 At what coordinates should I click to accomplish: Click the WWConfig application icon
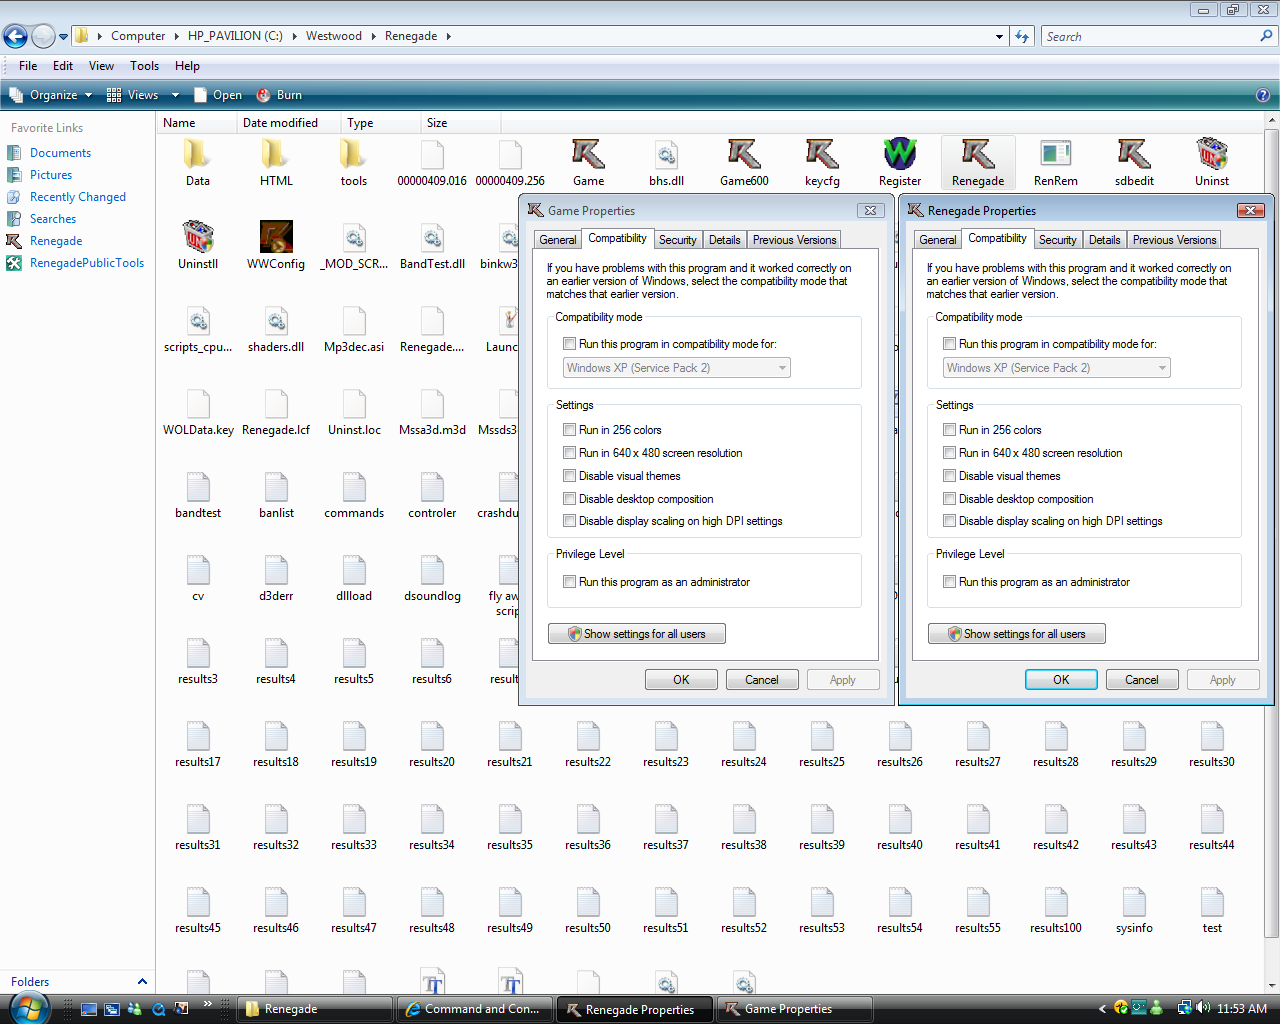click(x=276, y=238)
